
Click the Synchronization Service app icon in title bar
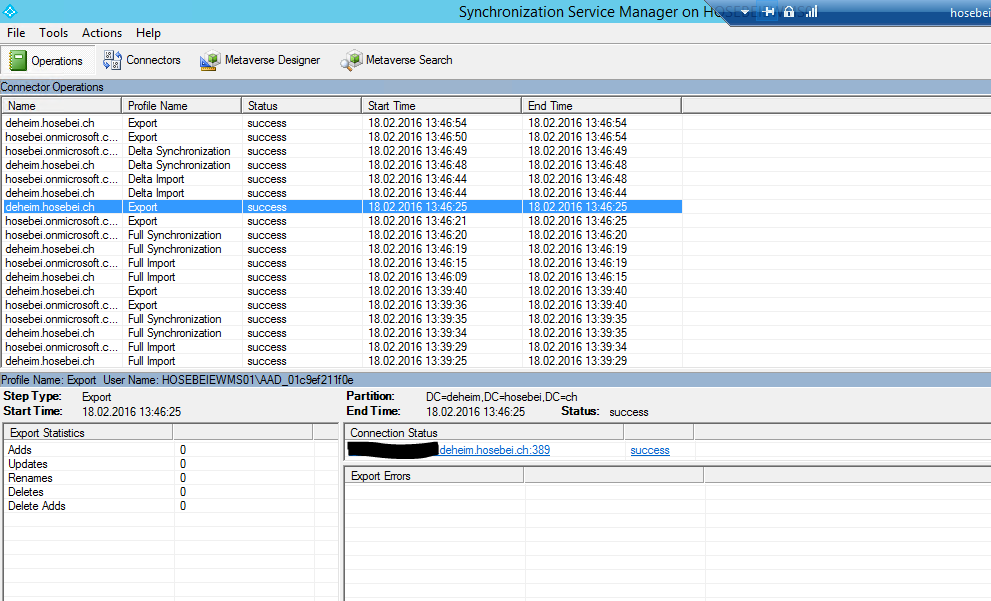9,11
